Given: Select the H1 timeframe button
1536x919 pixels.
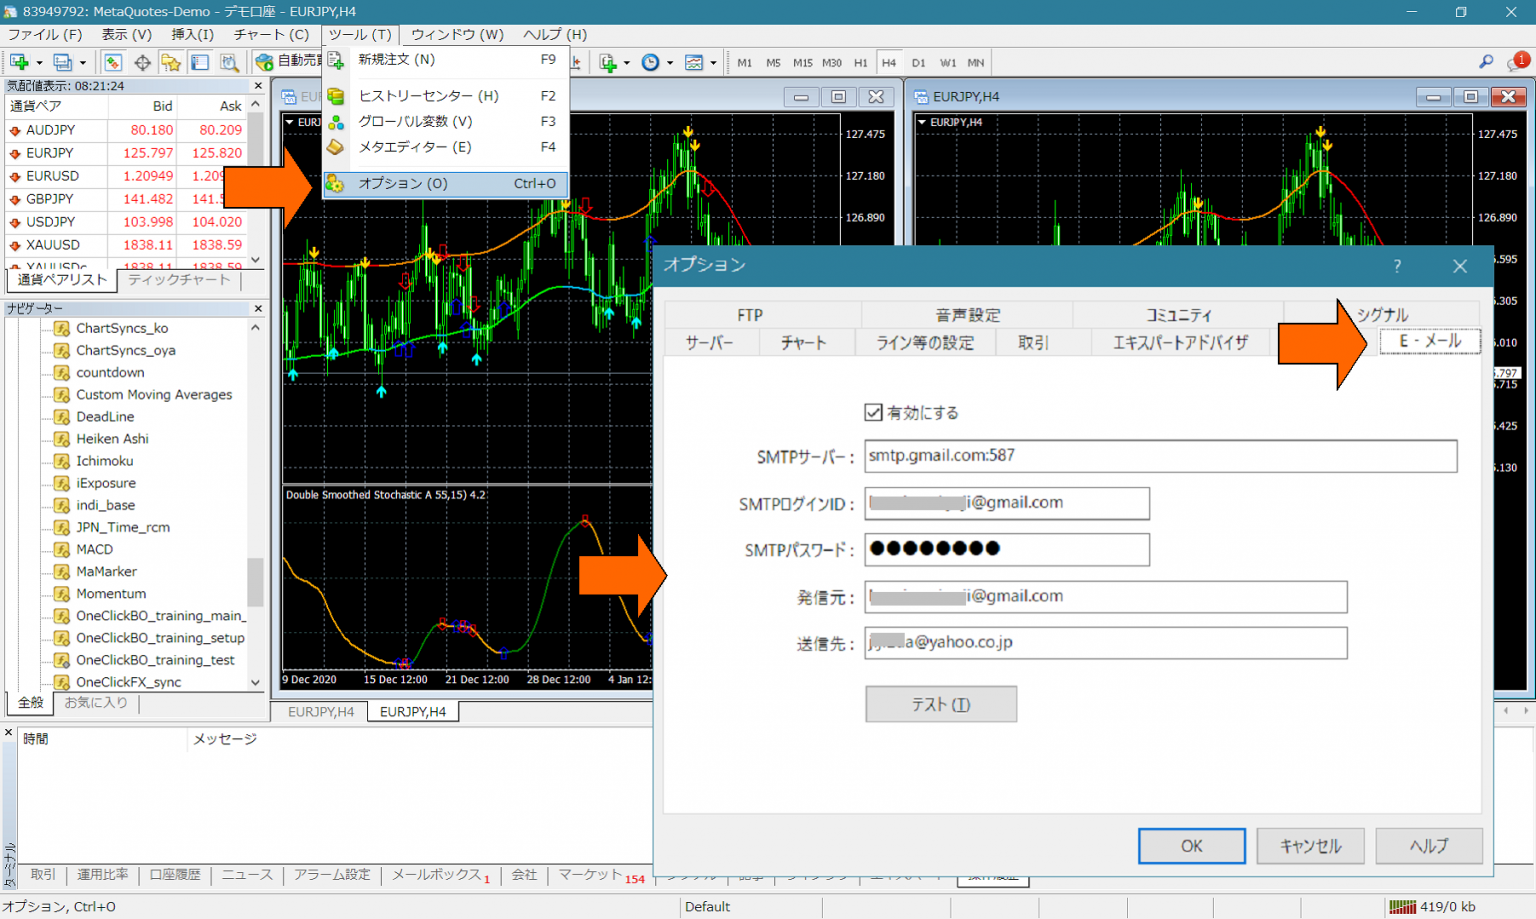Looking at the screenshot, I should (860, 62).
